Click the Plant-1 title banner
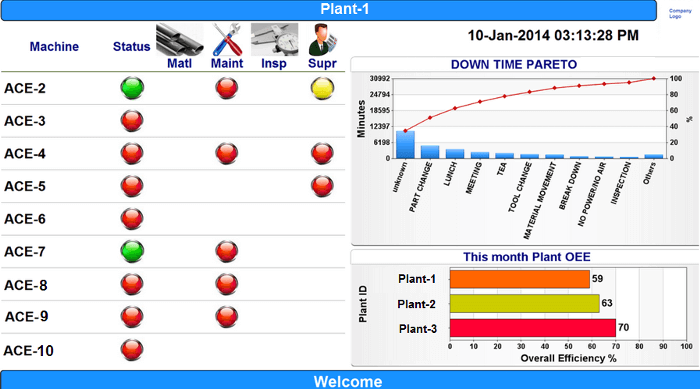Image resolution: width=700 pixels, height=389 pixels. pos(329,10)
